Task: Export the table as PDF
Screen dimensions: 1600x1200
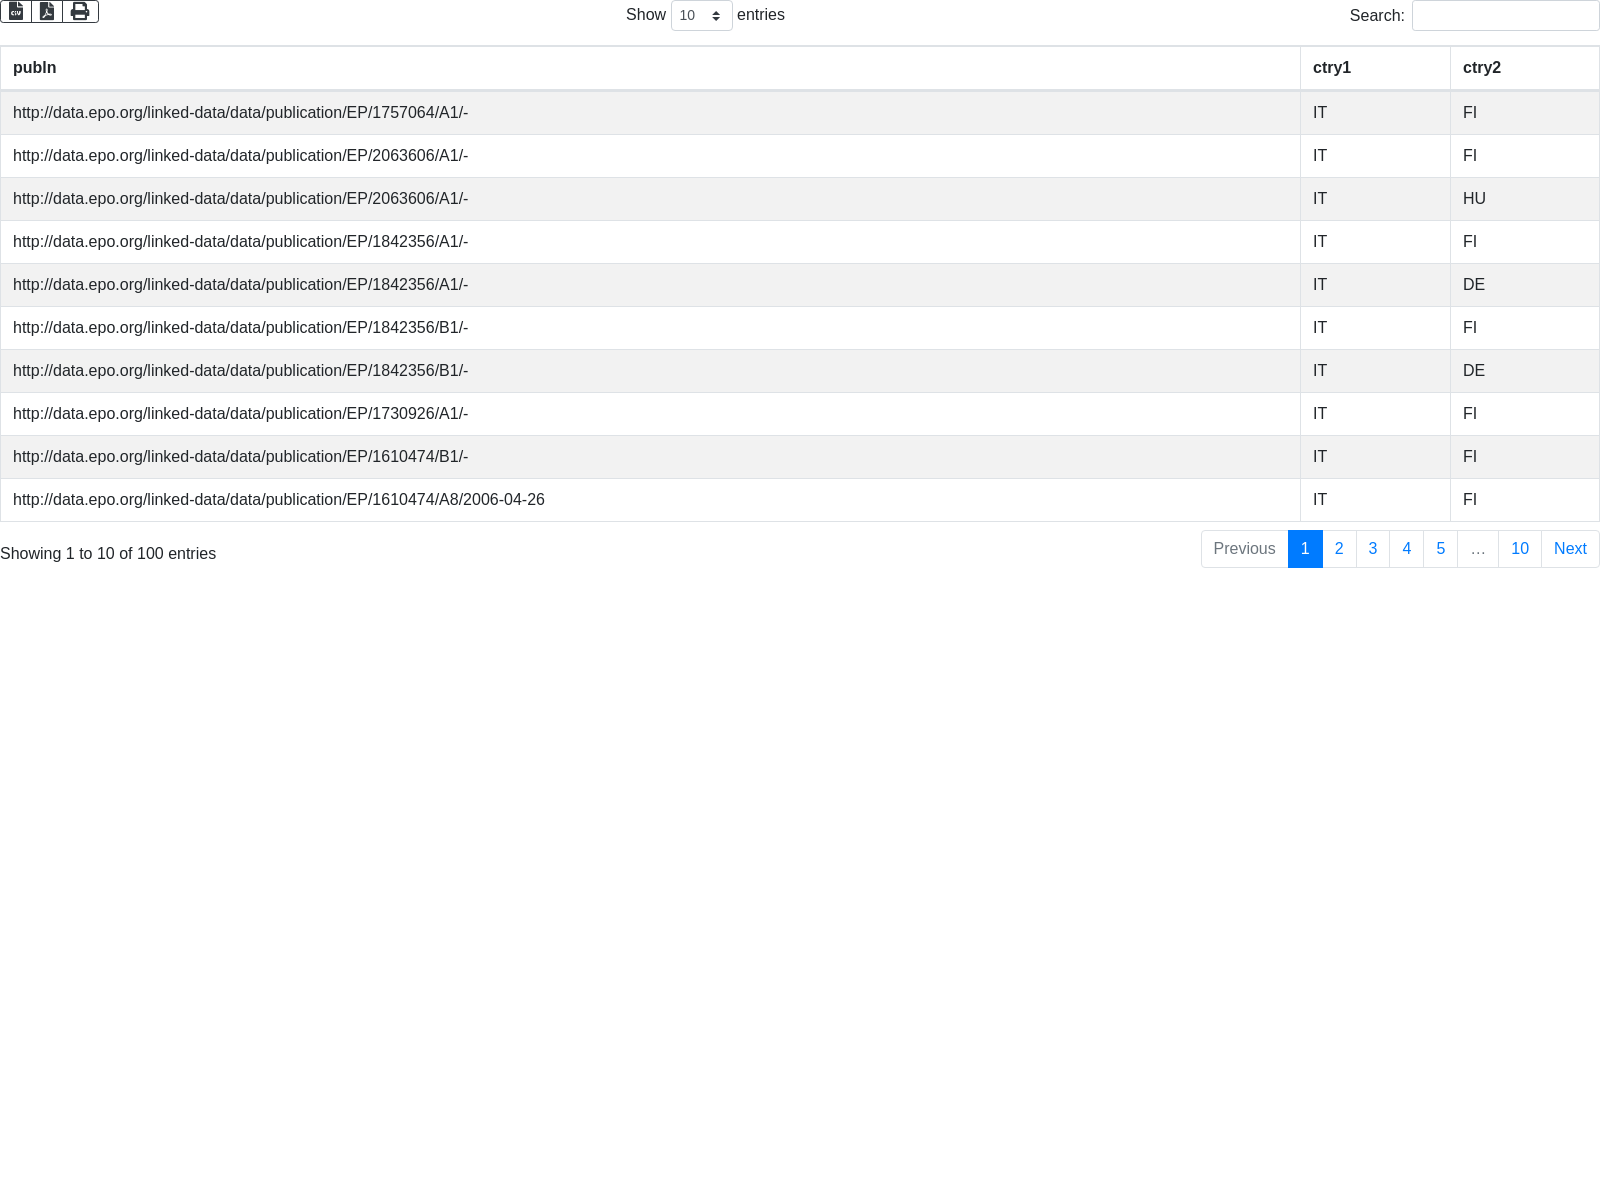Action: click(47, 11)
